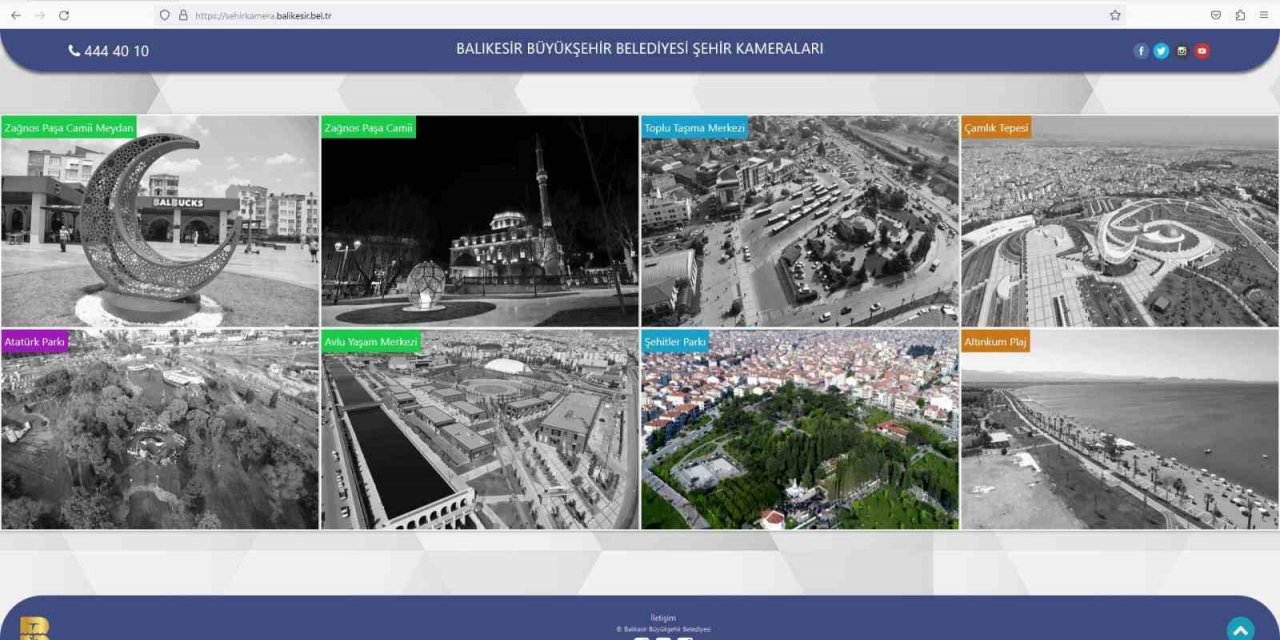The image size is (1280, 640).
Task: Open the Çamlık Tepesi camera view
Action: pyautogui.click(x=1118, y=220)
